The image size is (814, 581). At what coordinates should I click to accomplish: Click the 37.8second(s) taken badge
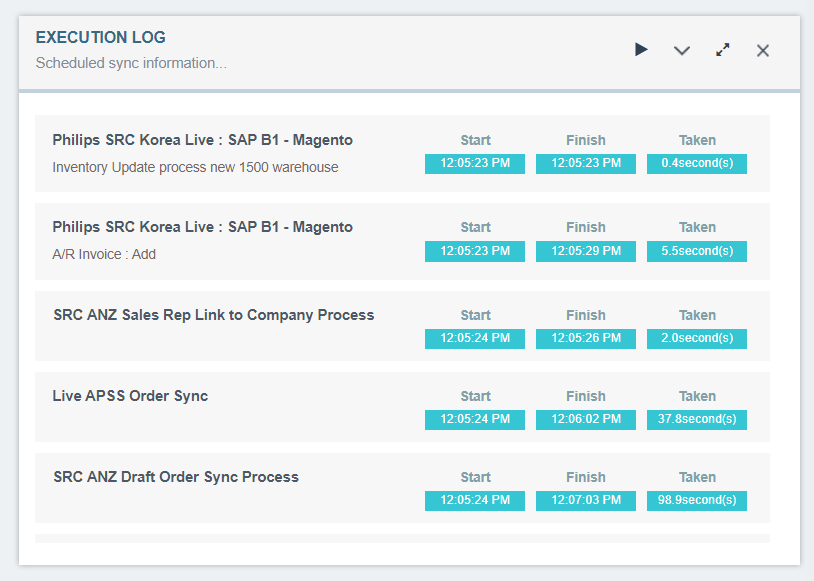pos(697,420)
